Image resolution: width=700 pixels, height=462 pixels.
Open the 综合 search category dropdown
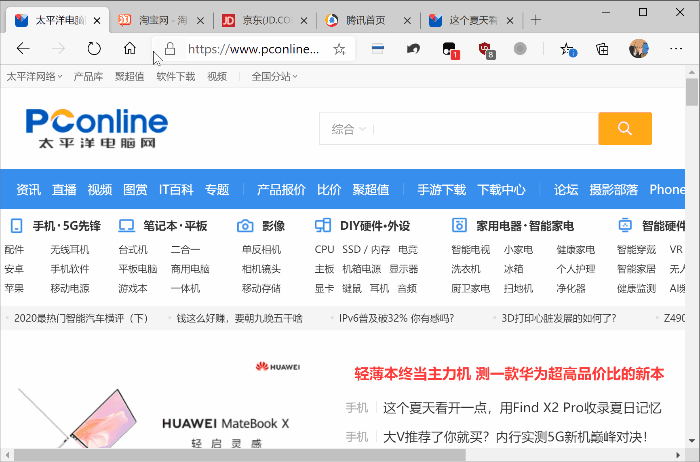pos(348,129)
